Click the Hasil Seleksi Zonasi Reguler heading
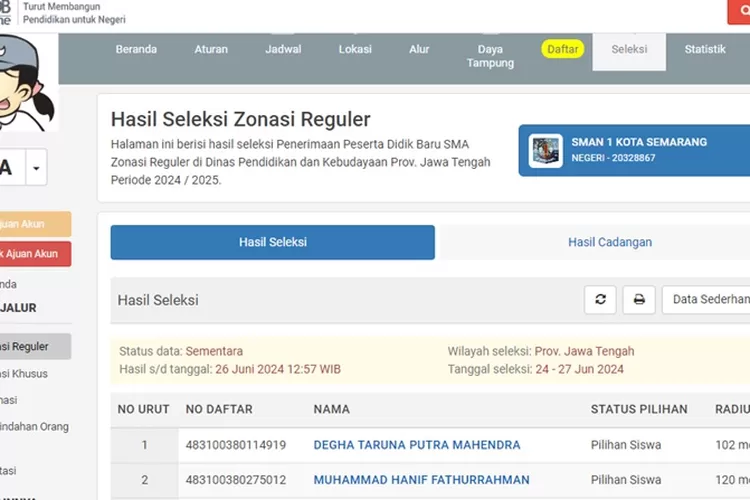 (x=241, y=120)
